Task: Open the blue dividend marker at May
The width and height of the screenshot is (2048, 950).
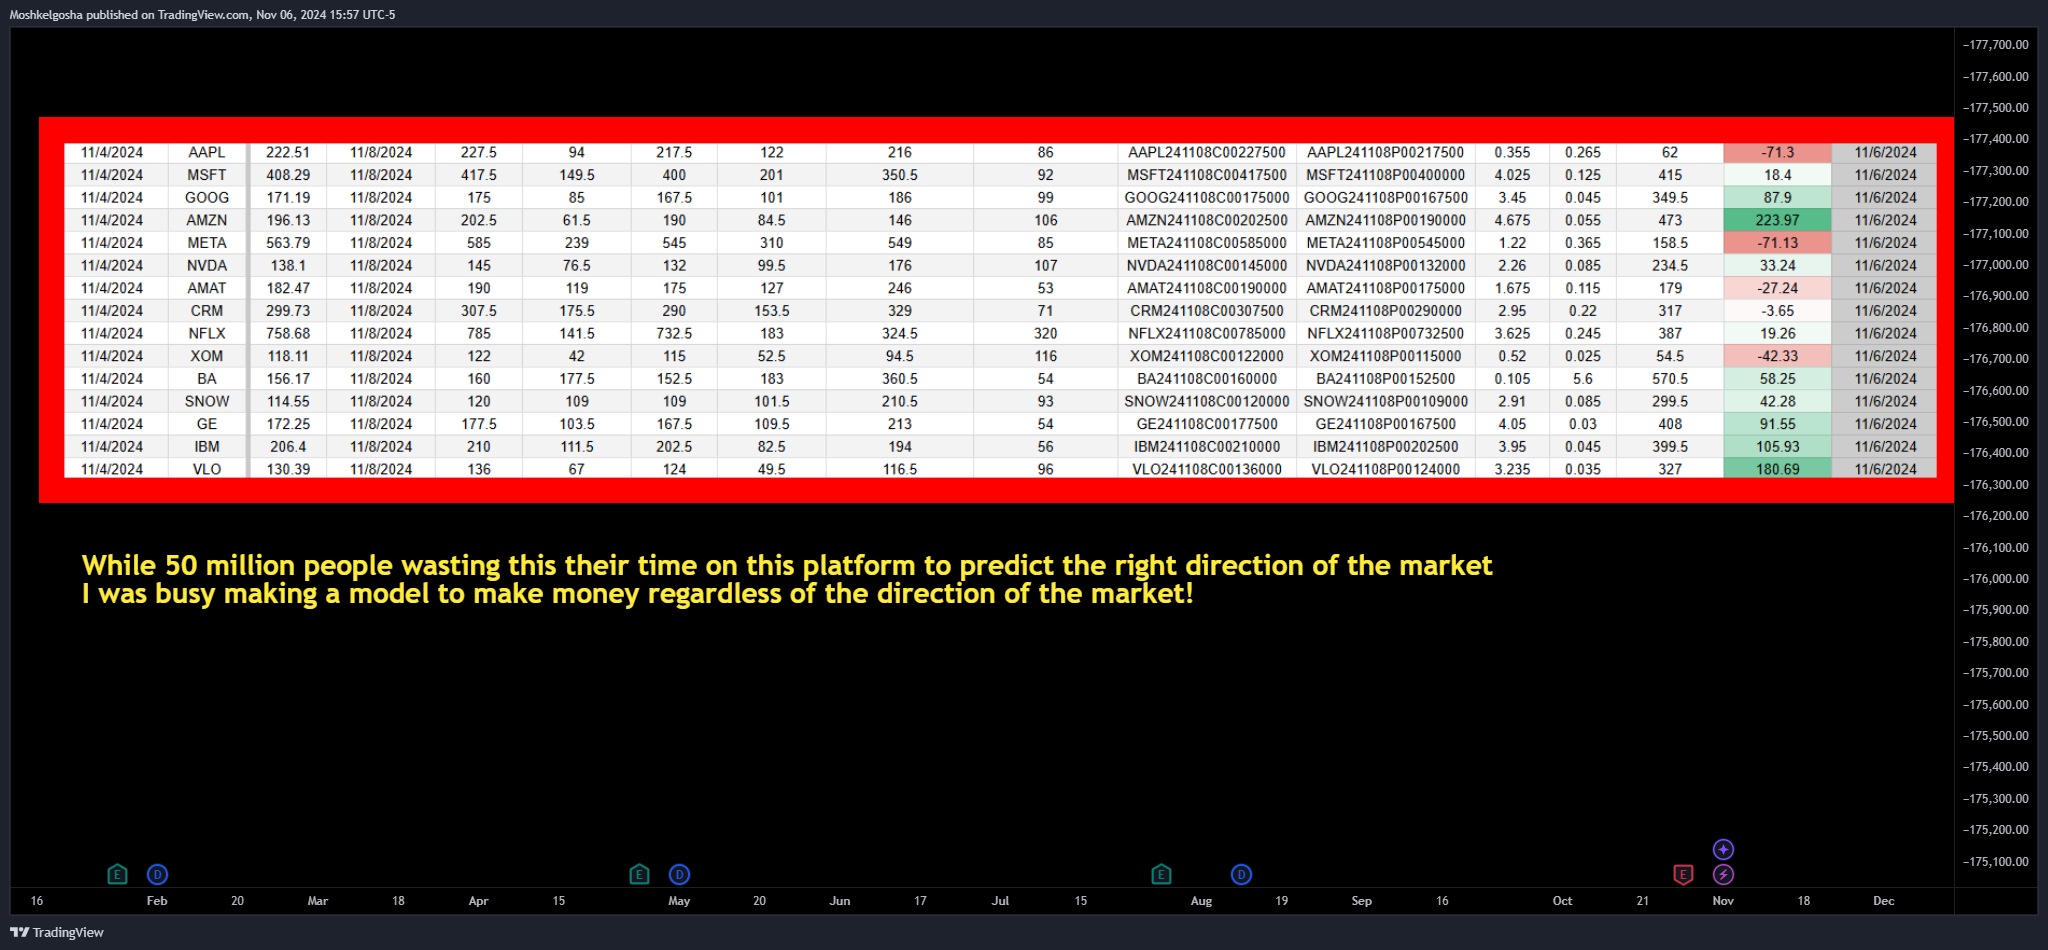Action: tap(679, 874)
